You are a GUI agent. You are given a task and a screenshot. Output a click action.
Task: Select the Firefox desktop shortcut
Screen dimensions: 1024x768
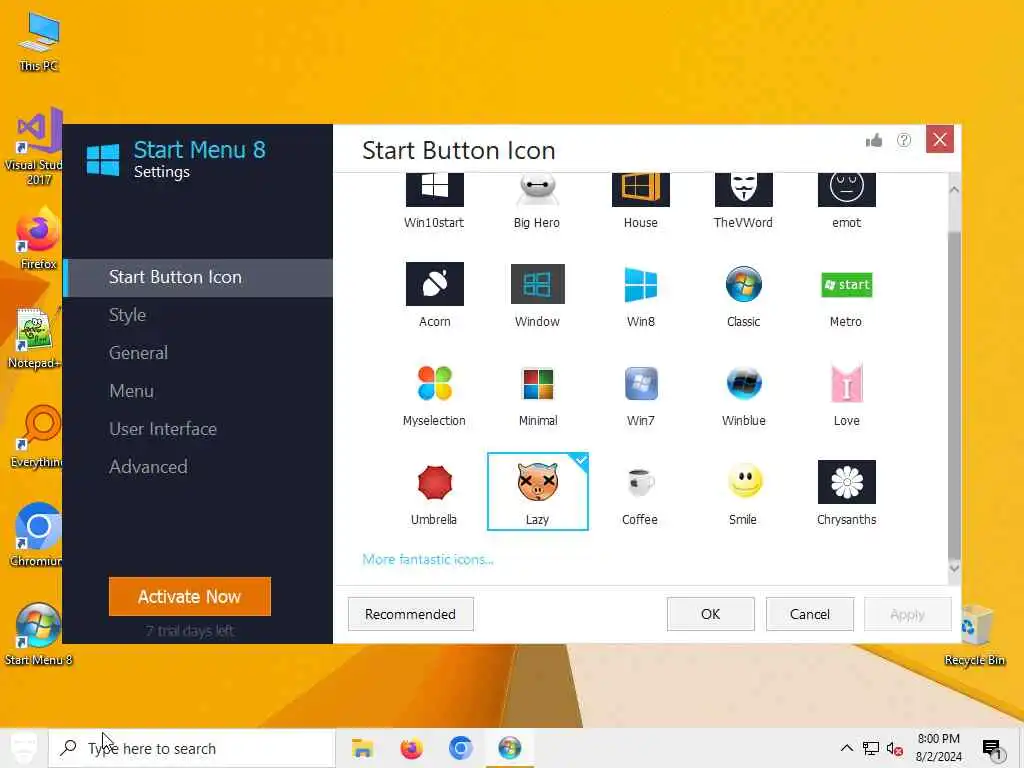click(x=38, y=238)
